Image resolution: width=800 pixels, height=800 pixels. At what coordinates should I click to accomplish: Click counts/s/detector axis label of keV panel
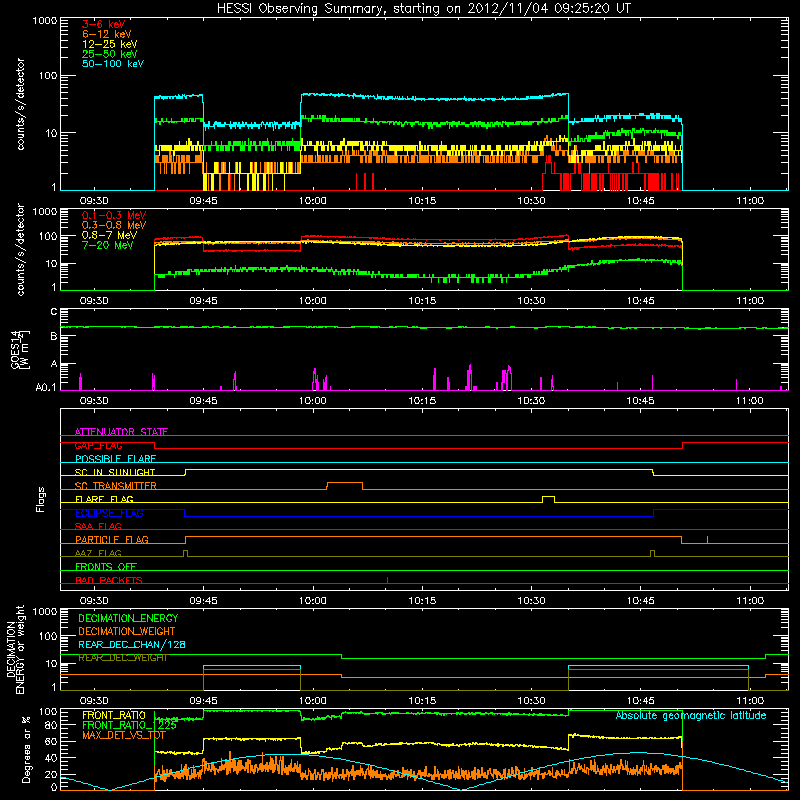pyautogui.click(x=20, y=104)
